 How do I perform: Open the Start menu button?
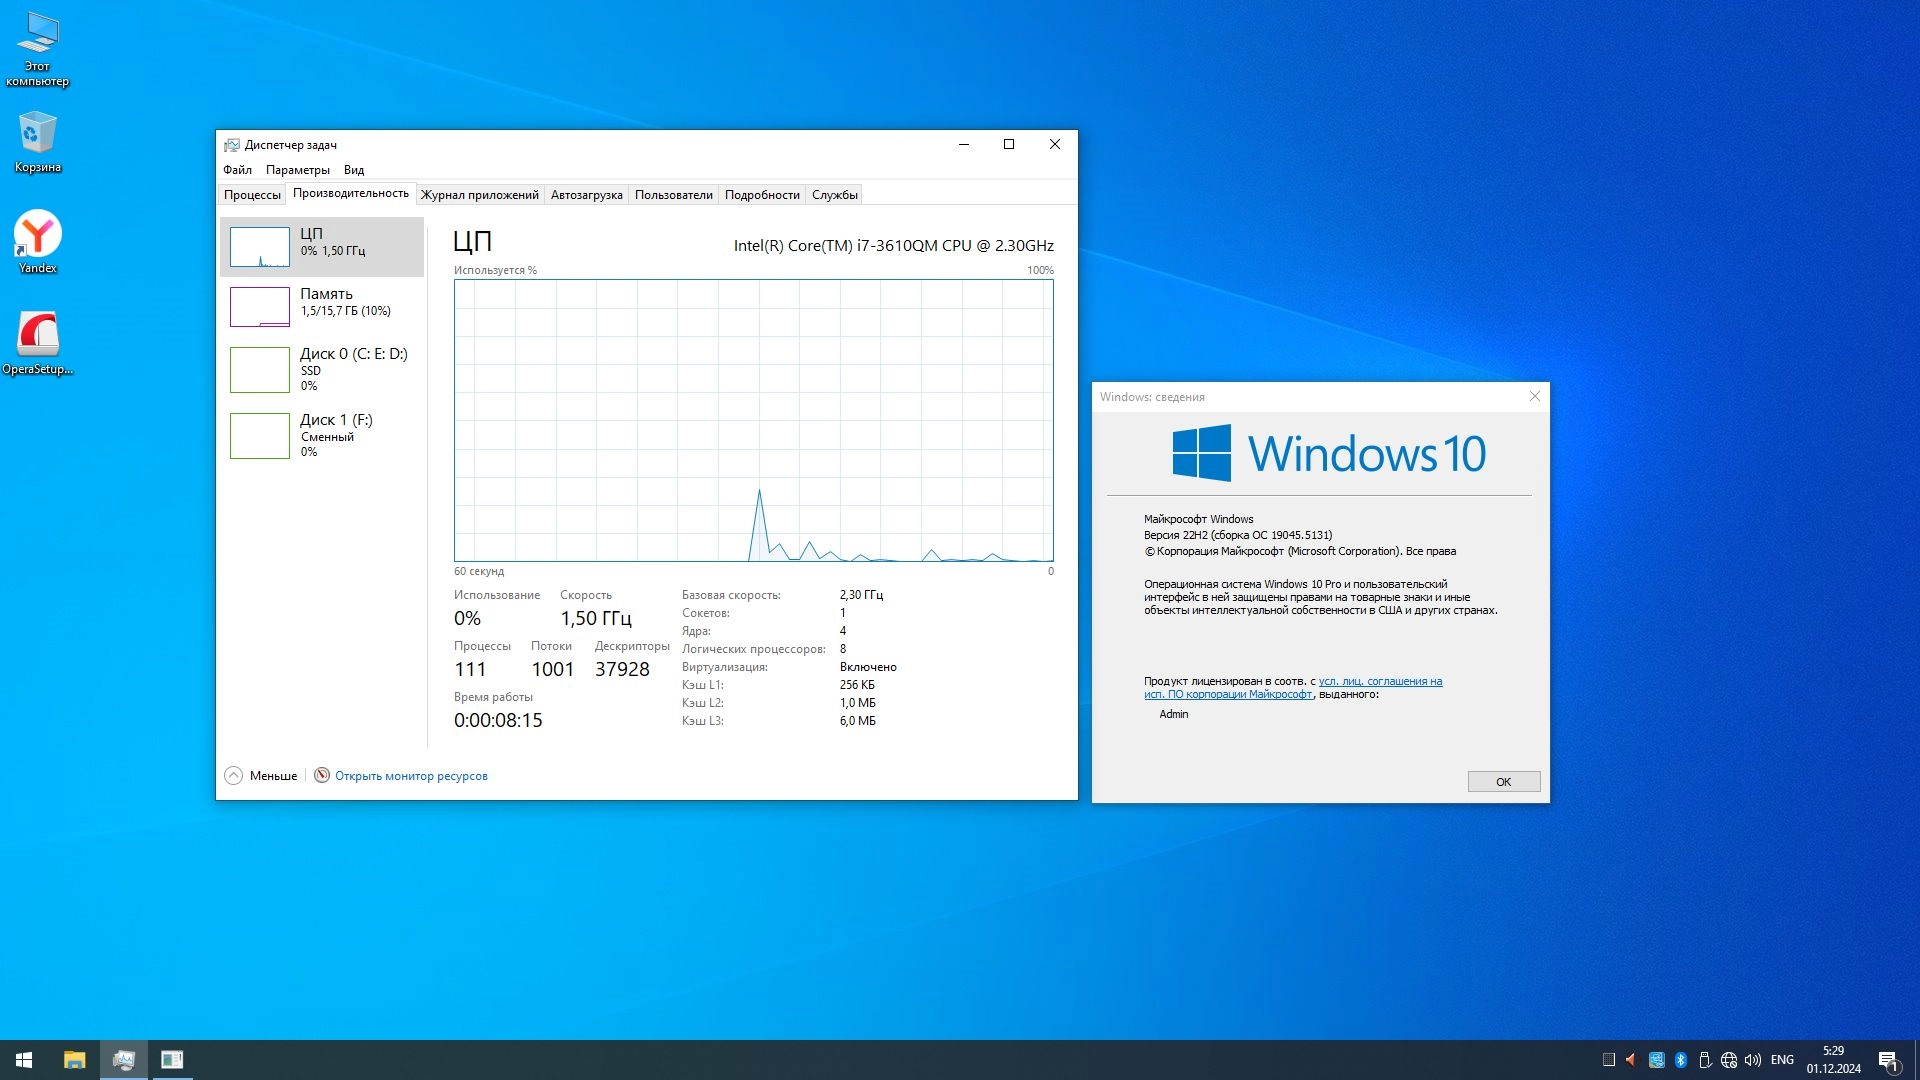click(x=24, y=1060)
